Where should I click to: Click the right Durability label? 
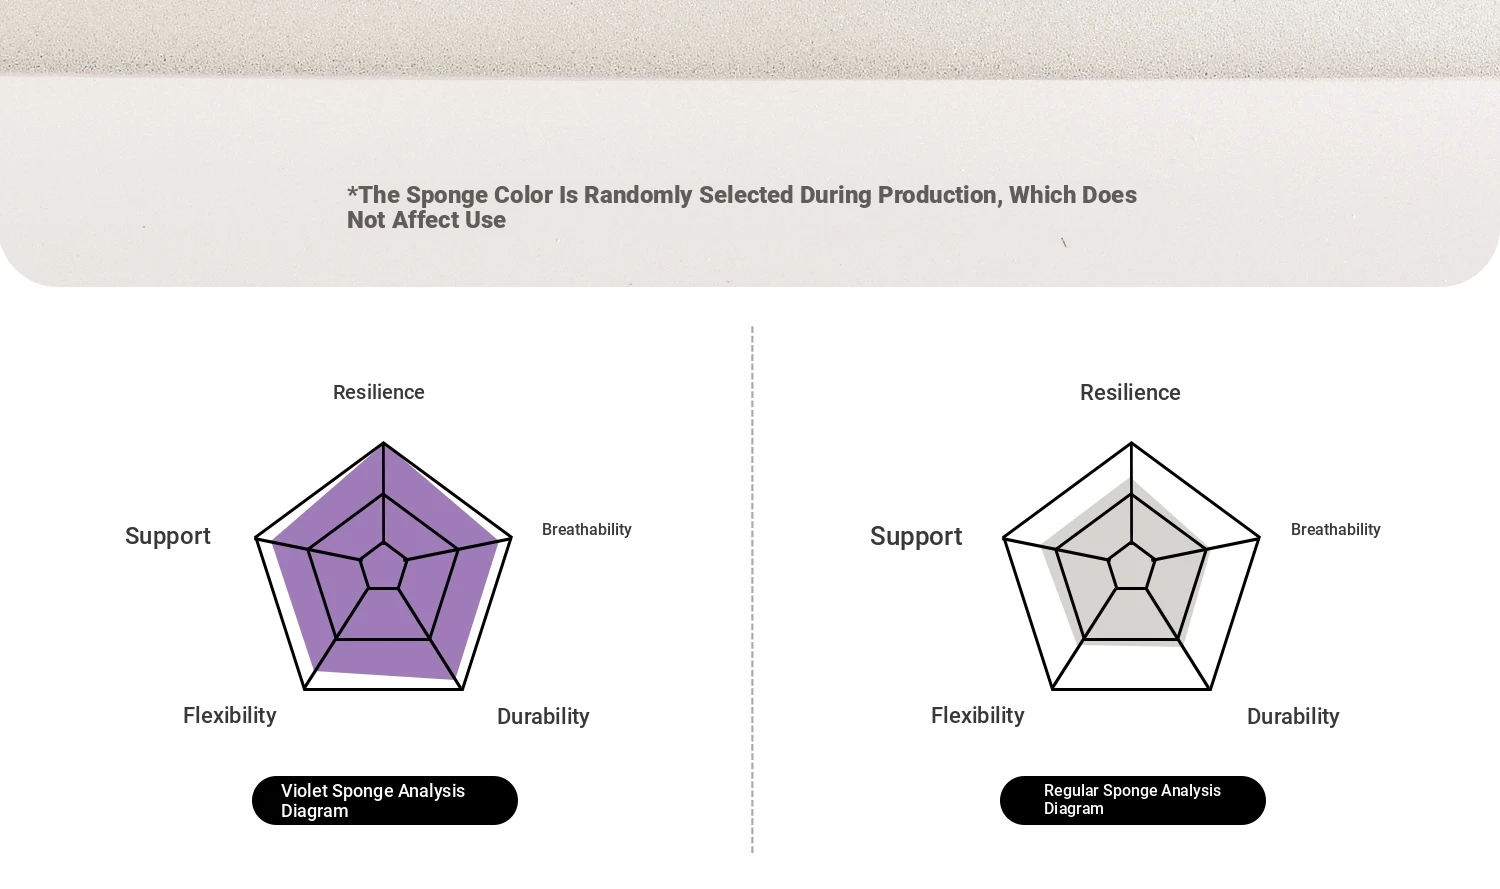point(1293,717)
